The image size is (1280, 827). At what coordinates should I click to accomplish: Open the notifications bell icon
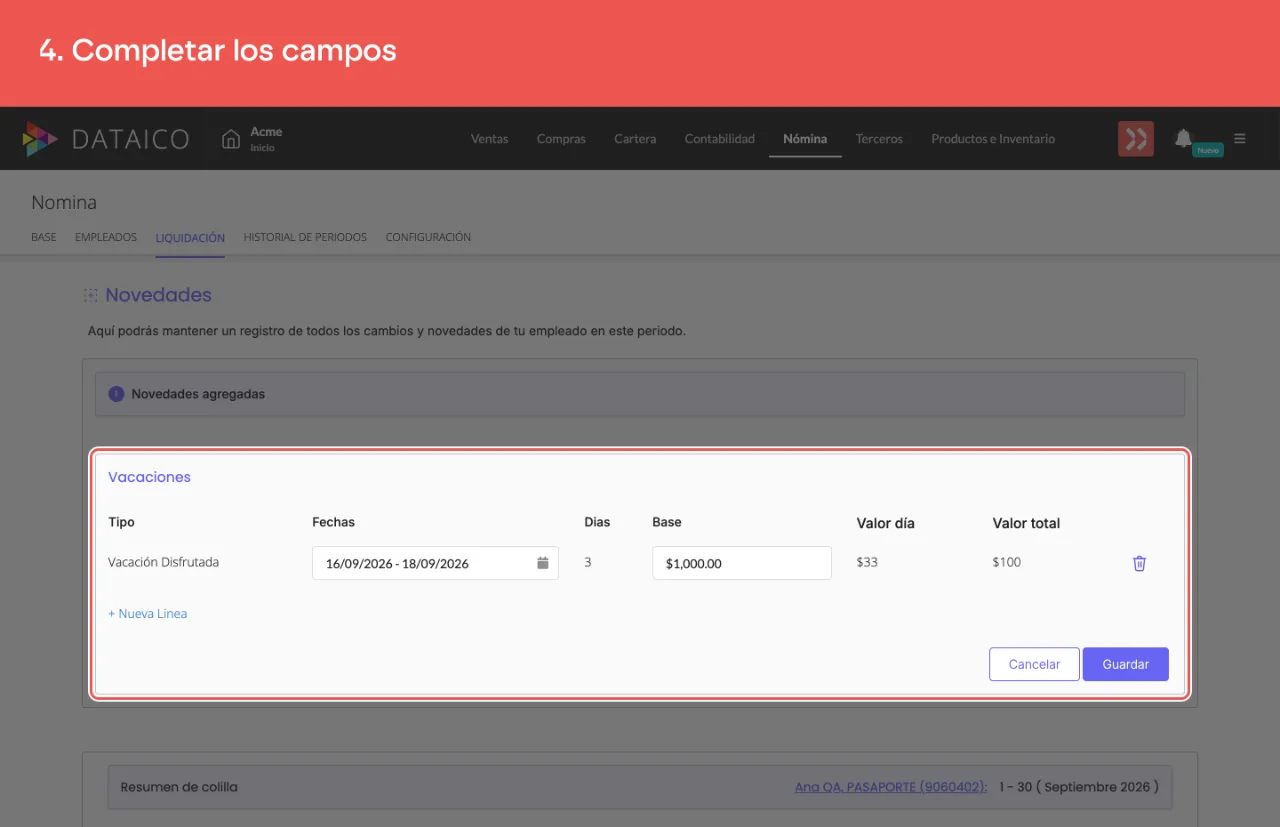coord(1183,138)
